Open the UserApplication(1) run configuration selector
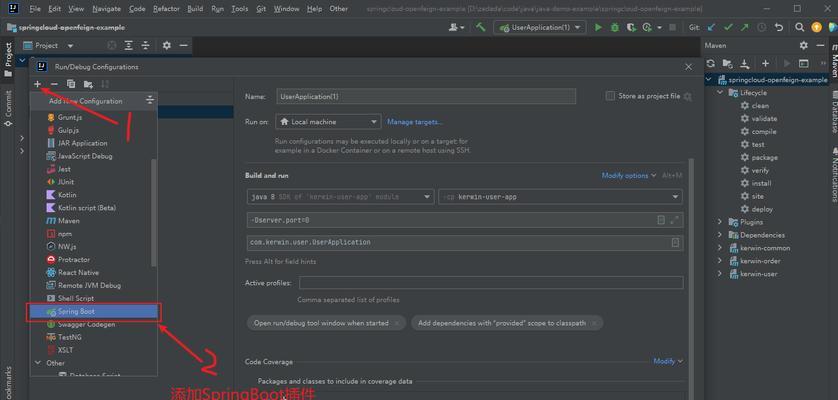 (x=540, y=27)
